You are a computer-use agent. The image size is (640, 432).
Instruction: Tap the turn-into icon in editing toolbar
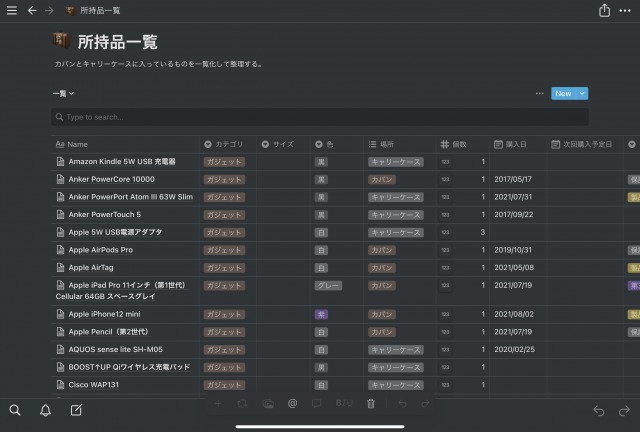[242, 403]
